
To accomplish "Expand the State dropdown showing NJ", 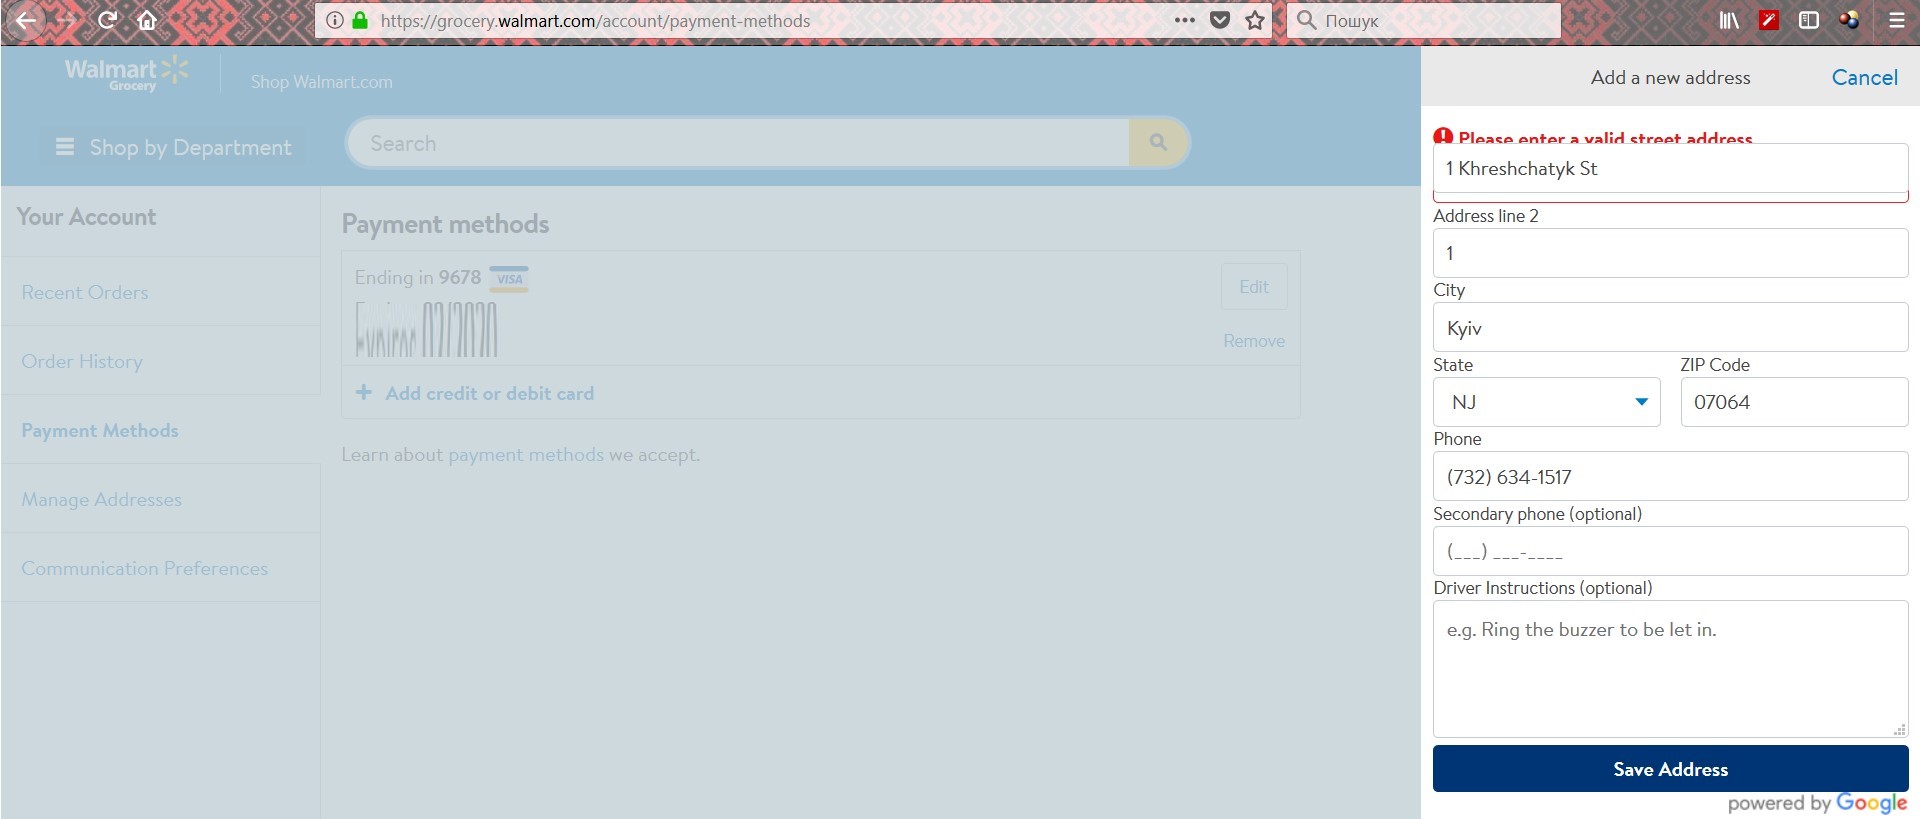I will click(x=1546, y=402).
